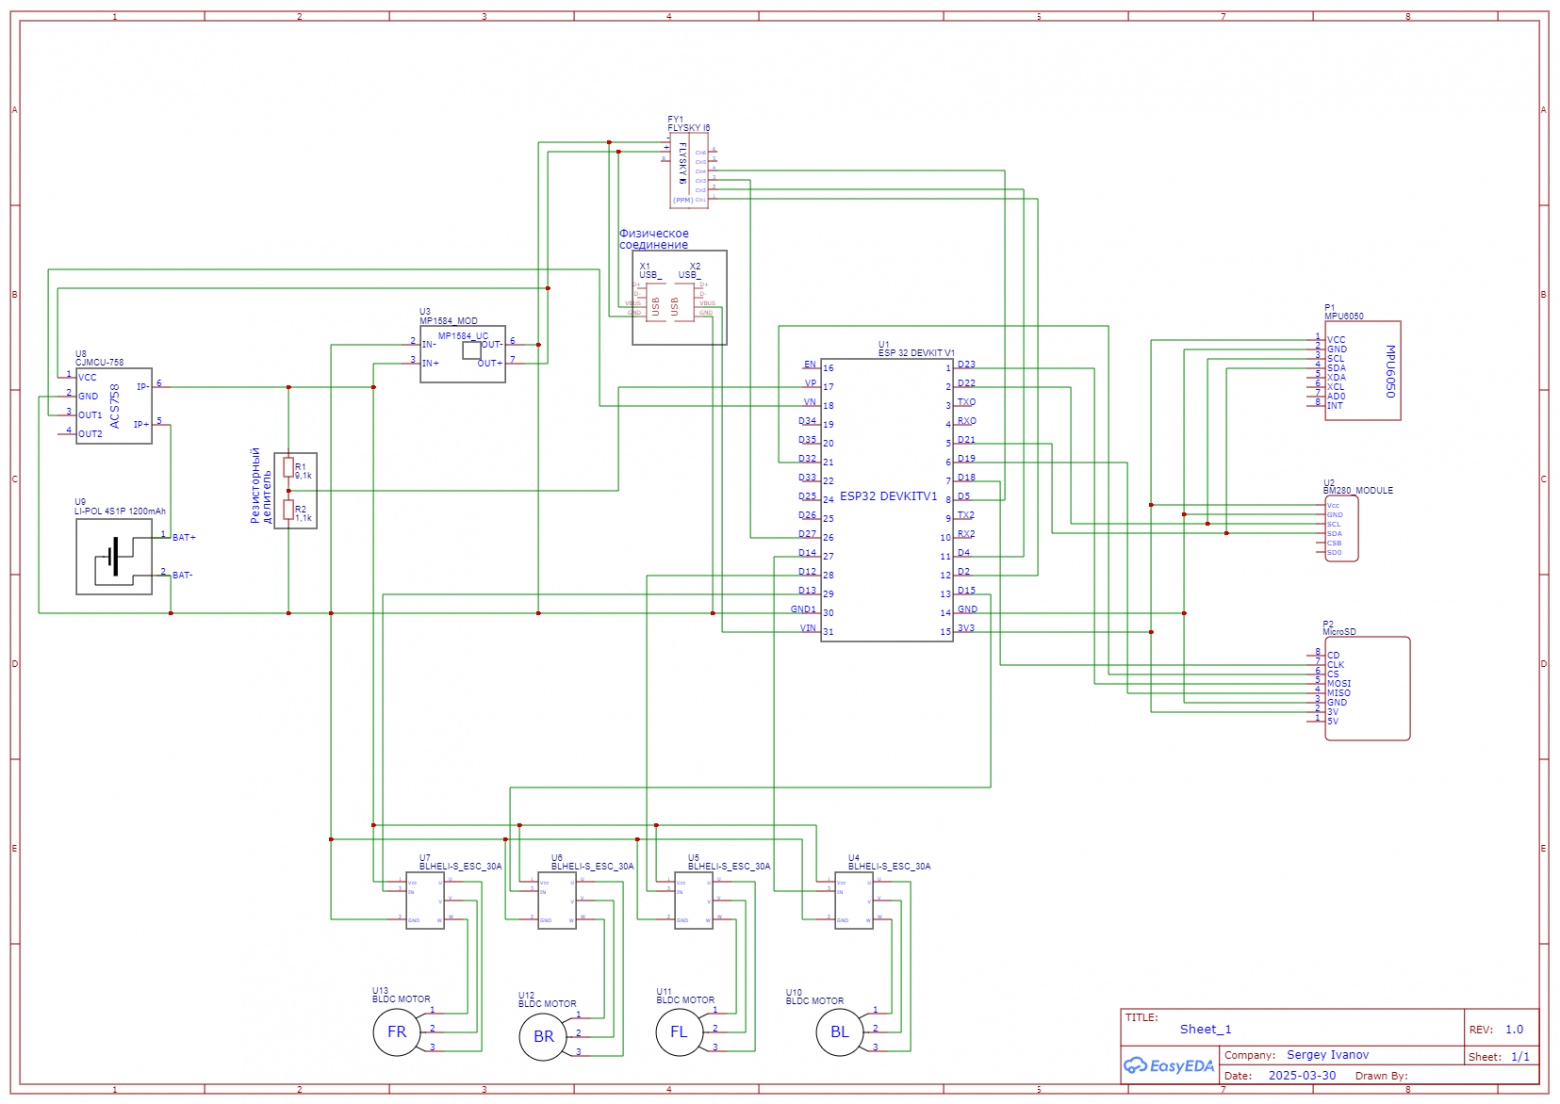Click the D23 pin label on ESP32
The image size is (1560, 1104).
(x=966, y=365)
